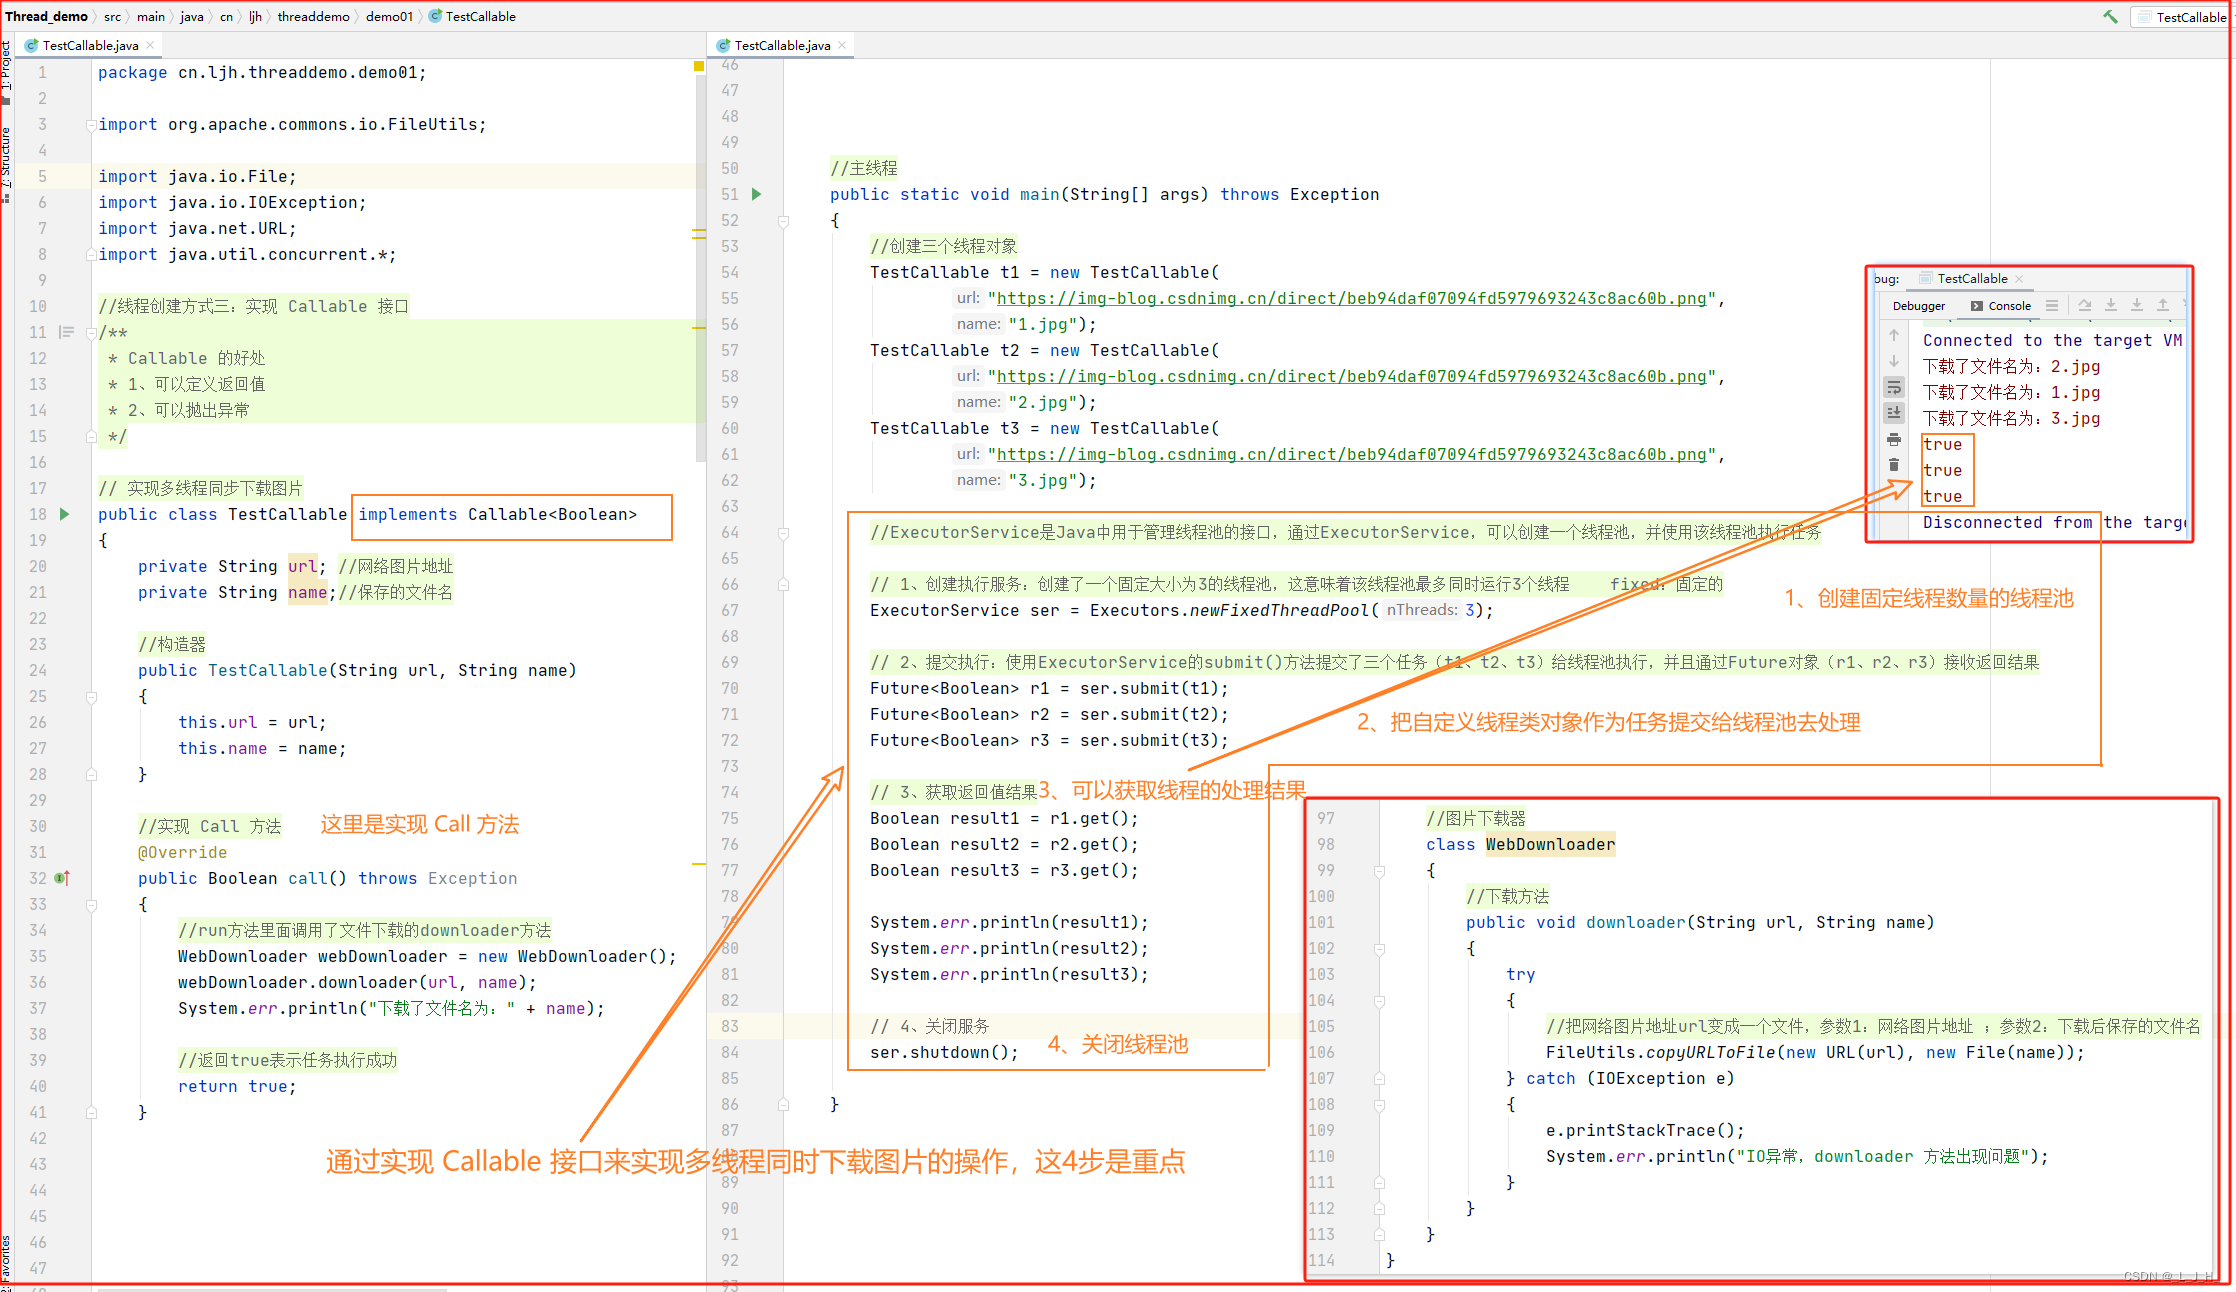Screen dimensions: 2236x1292
Task: Click 'WebDownloader' class name on line 98
Action: [1550, 844]
